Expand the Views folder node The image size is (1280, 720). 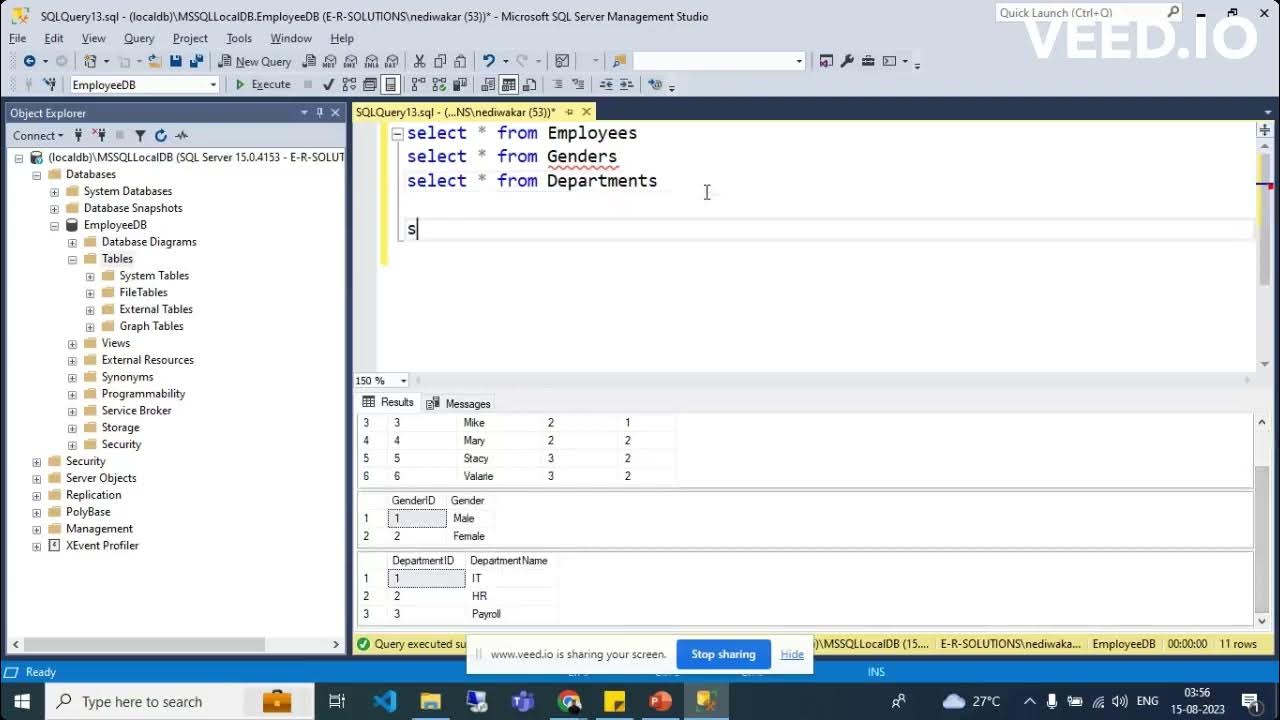coord(72,343)
